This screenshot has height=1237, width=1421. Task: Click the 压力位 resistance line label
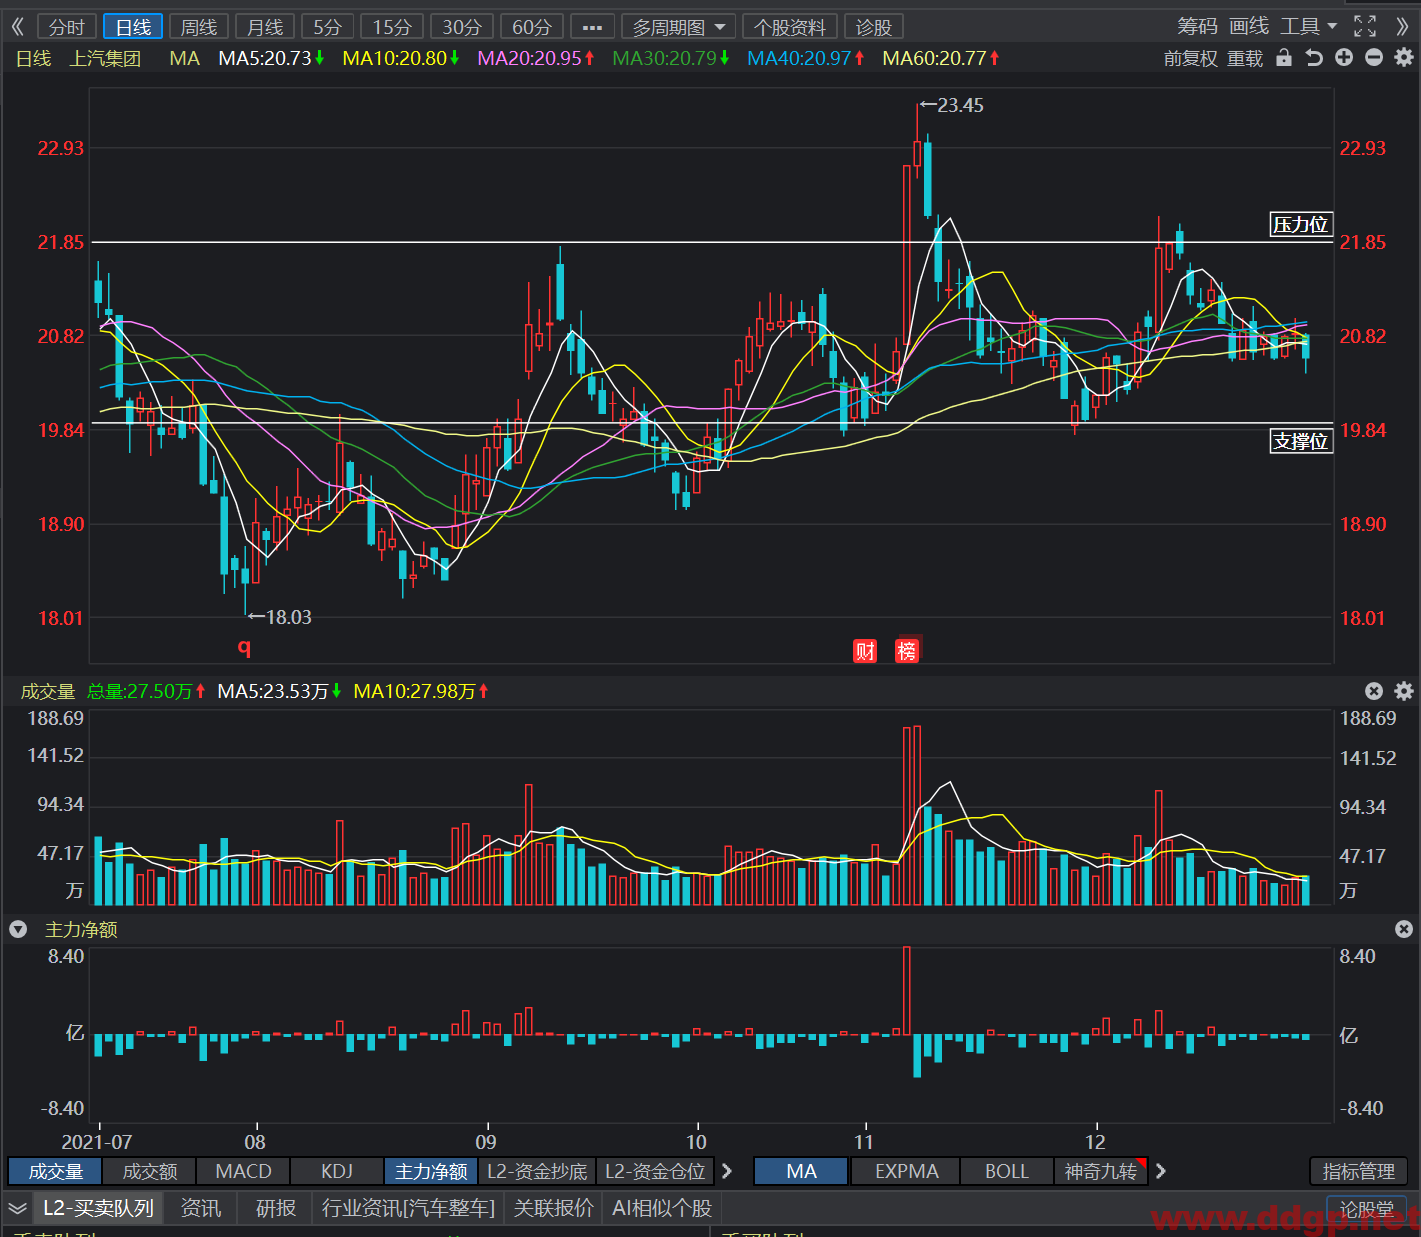coord(1301,225)
